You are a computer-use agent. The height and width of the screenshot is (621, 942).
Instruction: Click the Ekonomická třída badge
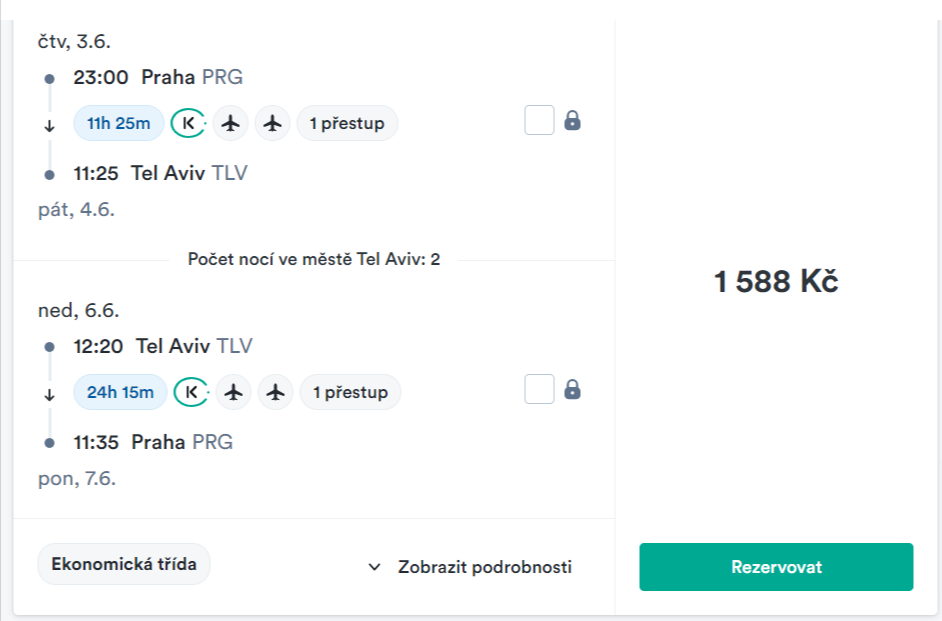124,564
